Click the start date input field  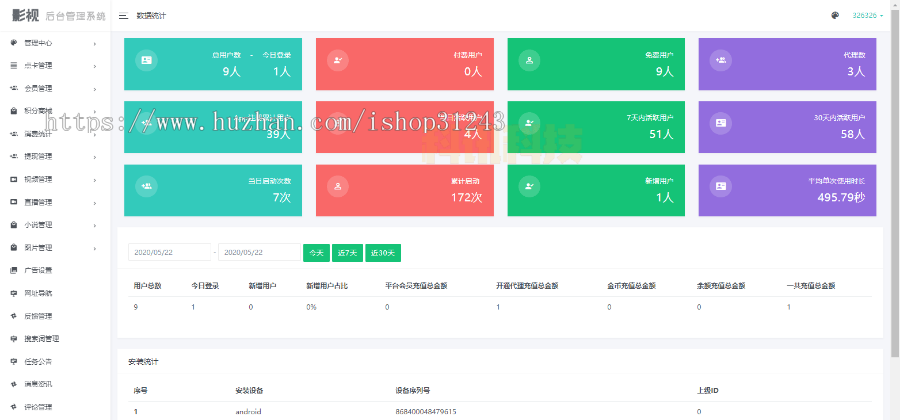168,252
